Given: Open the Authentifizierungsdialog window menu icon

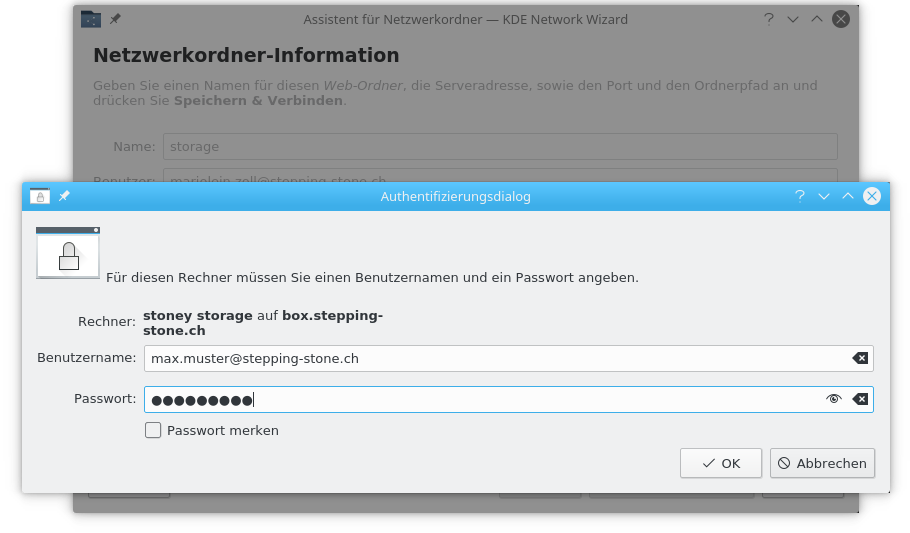Looking at the screenshot, I should (x=39, y=196).
